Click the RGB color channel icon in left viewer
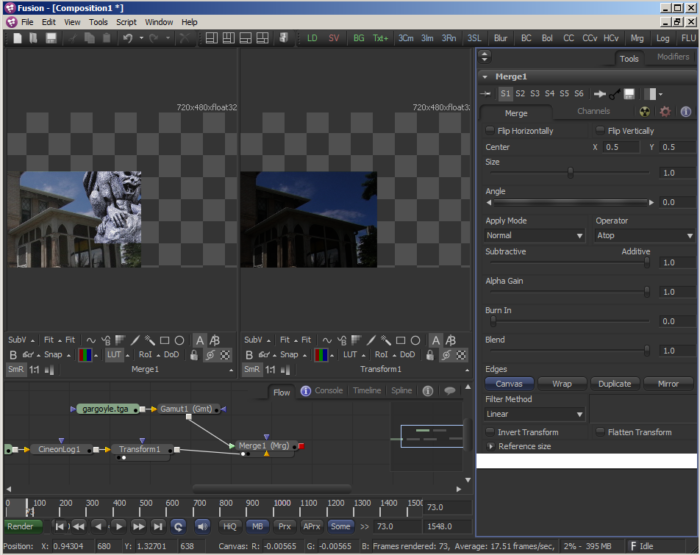The image size is (700, 555). [85, 355]
